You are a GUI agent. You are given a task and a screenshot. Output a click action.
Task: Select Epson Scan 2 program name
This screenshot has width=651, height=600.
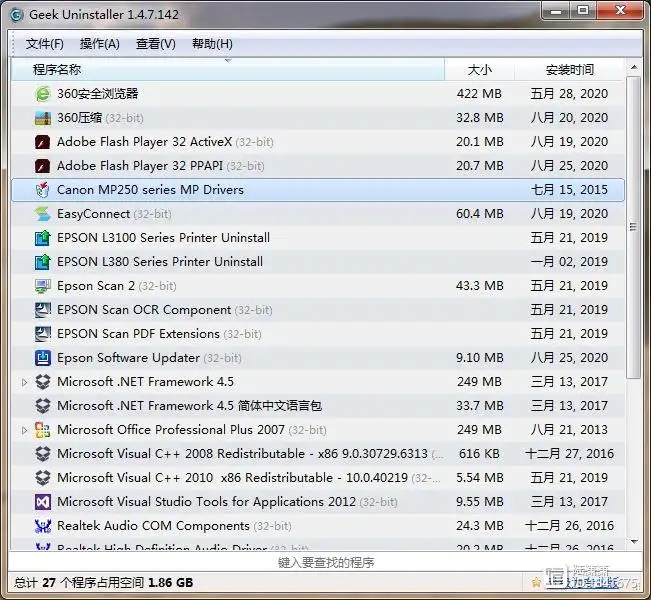tap(96, 286)
